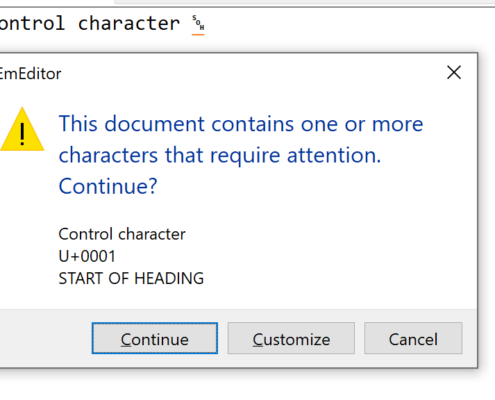The image size is (495, 400).
Task: Click the U+0001 code point text
Action: (87, 256)
